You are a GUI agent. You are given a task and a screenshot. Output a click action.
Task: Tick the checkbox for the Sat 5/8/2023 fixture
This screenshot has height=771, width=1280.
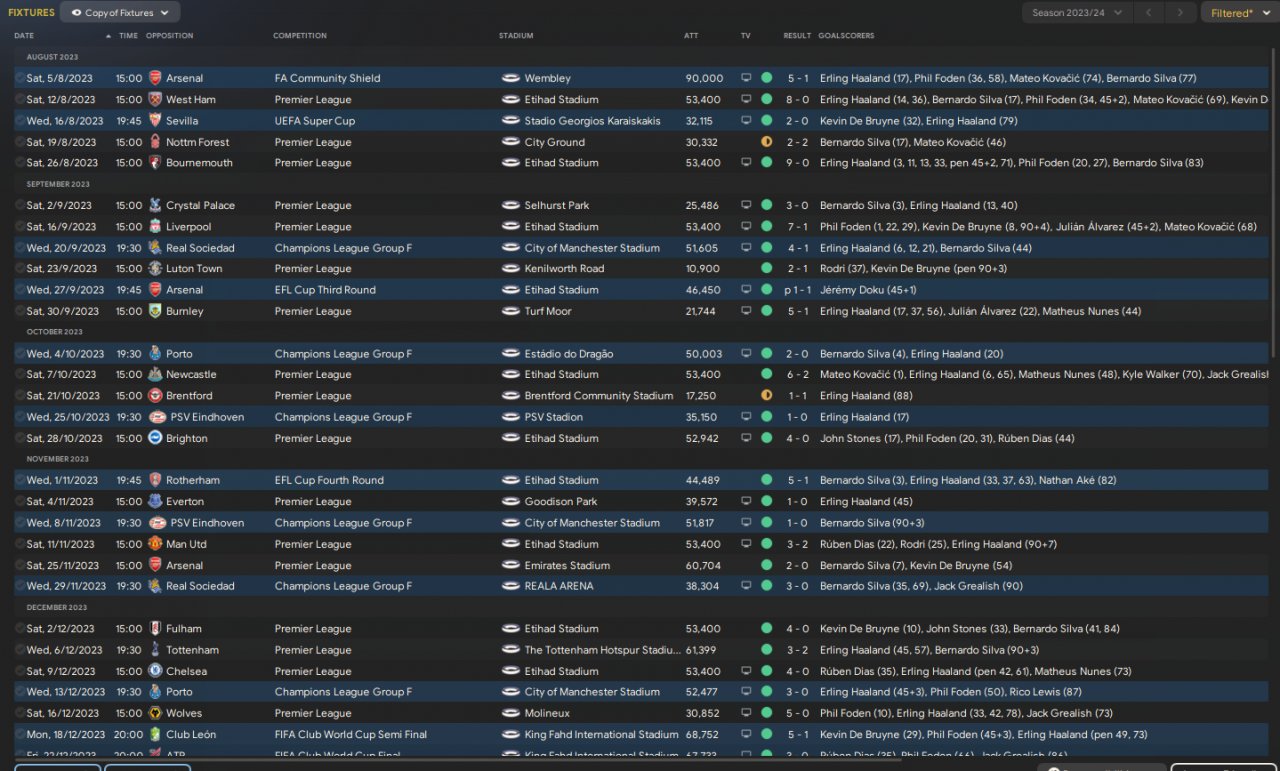(20, 78)
